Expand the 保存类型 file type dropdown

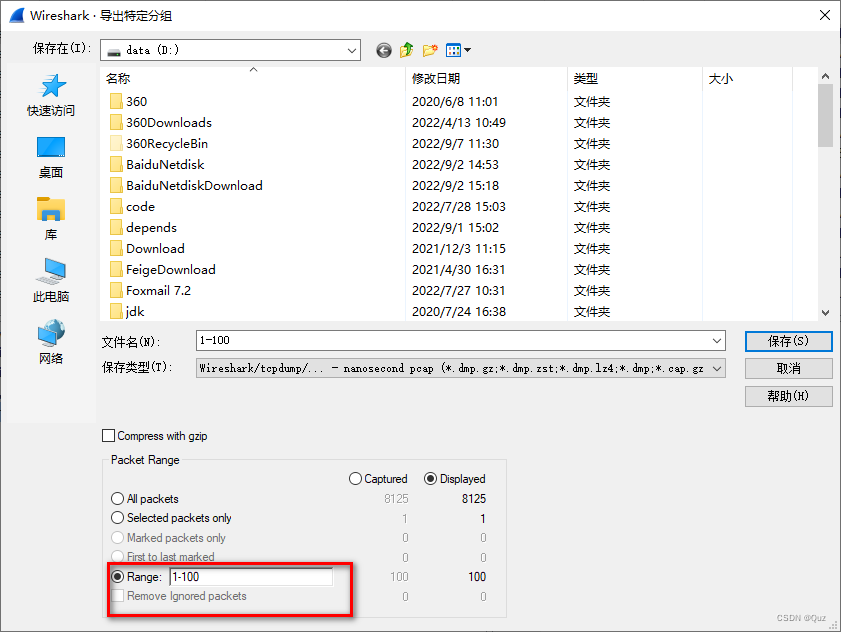[x=717, y=369]
